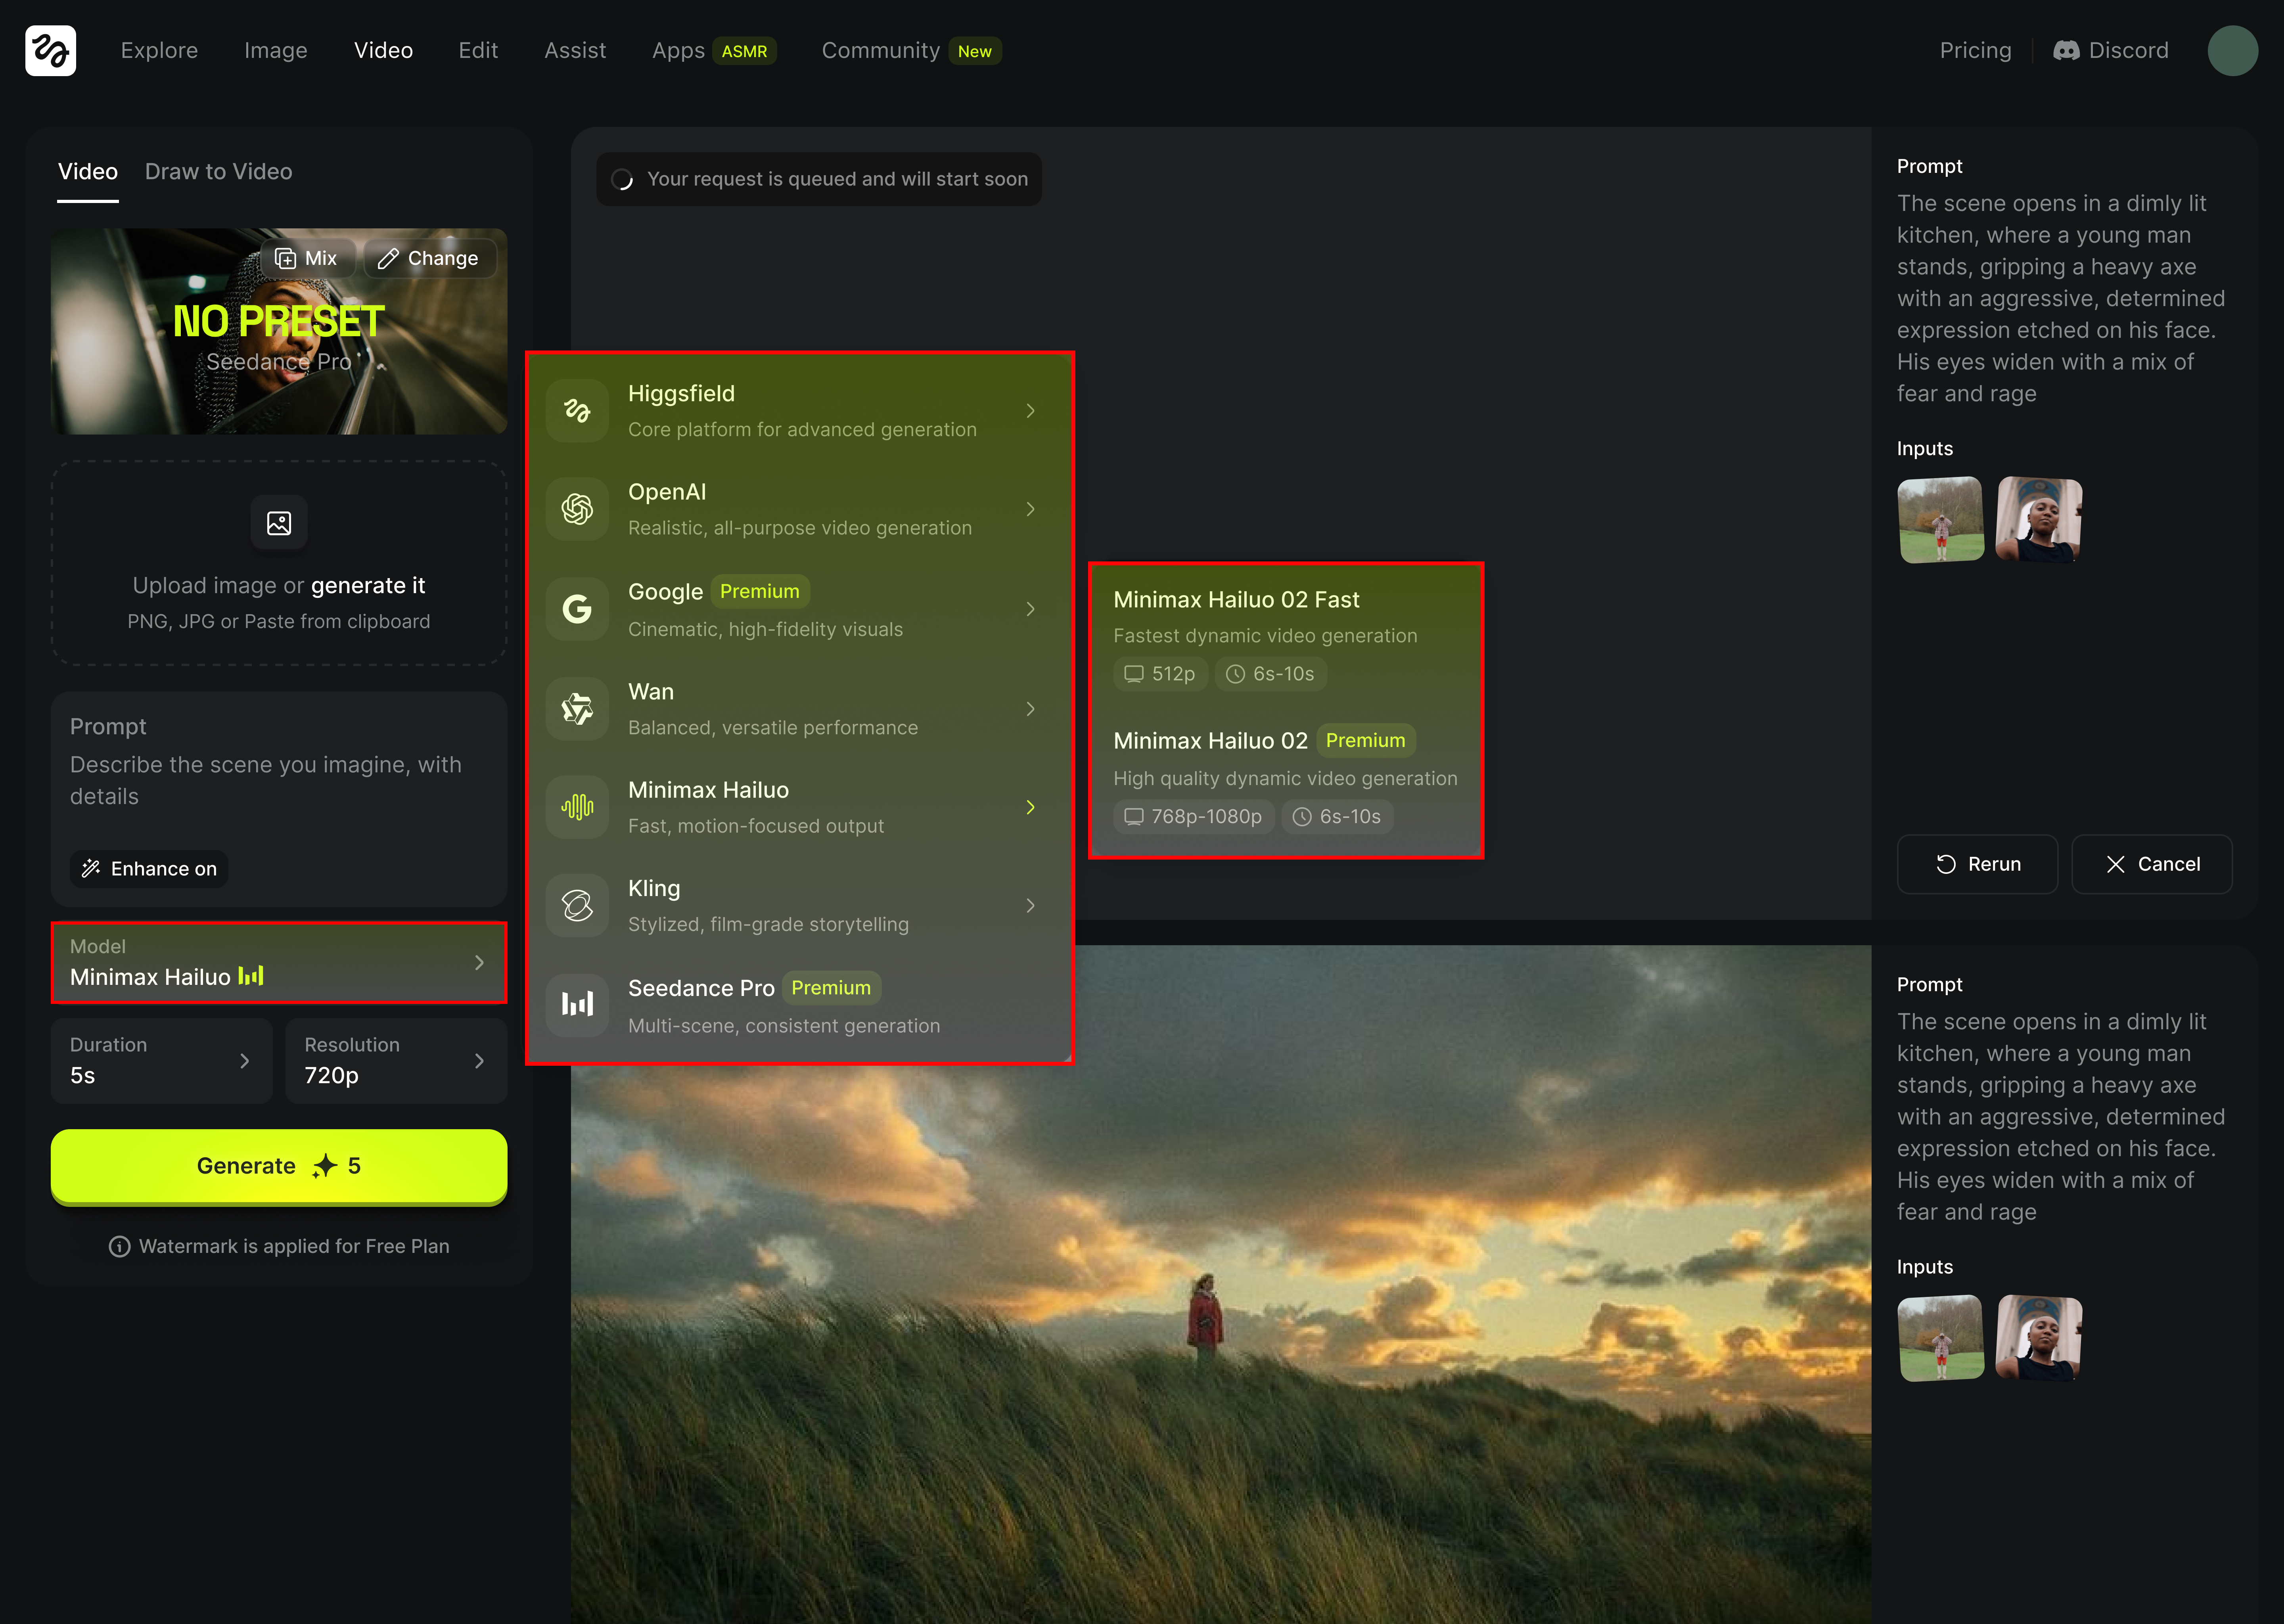Expand the Model selector dropdown
The image size is (2284, 1624).
pyautogui.click(x=279, y=962)
